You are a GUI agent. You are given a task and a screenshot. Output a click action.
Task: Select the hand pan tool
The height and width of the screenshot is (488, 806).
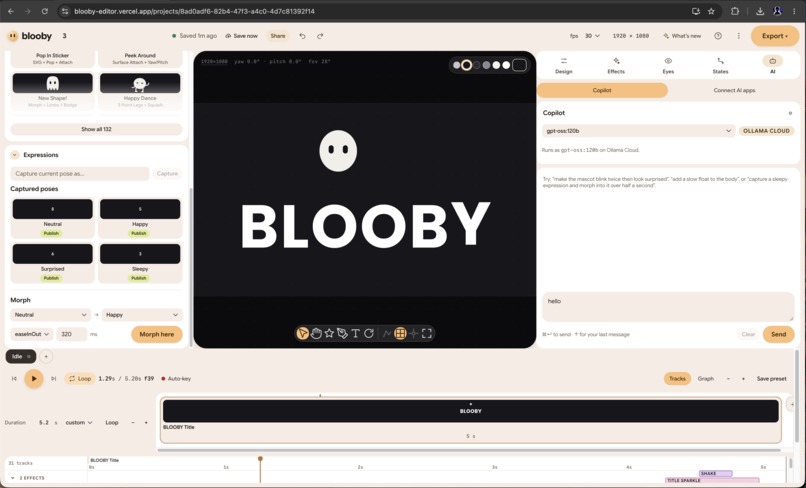[x=316, y=333]
